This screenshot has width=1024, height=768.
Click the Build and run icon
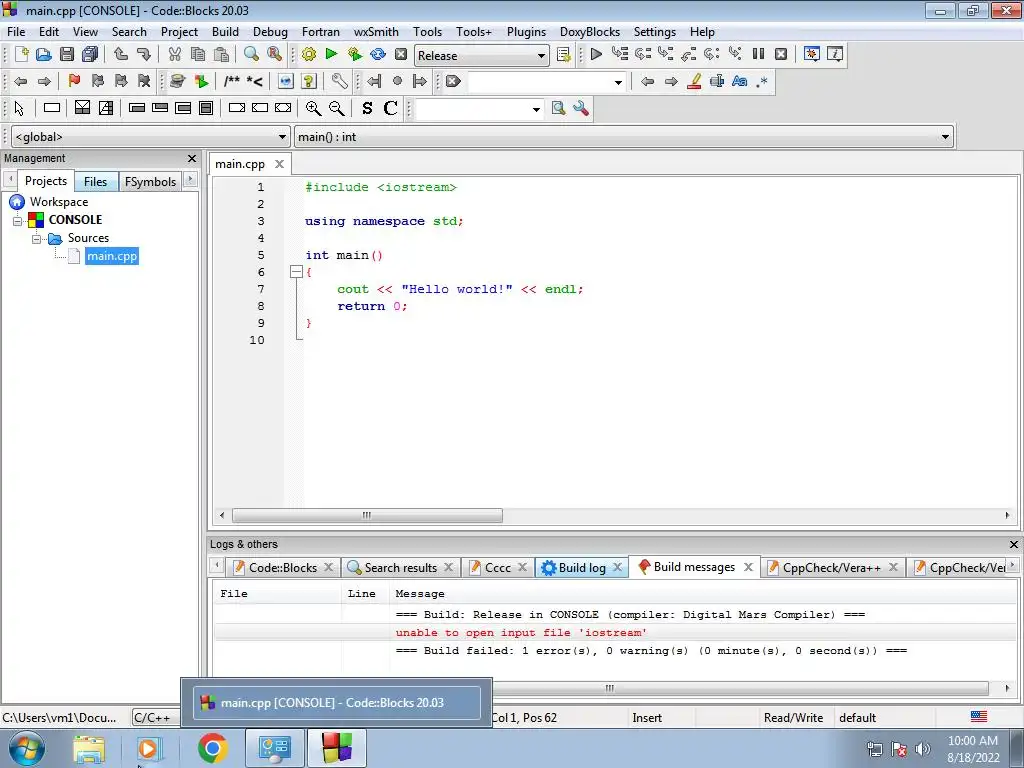355,54
